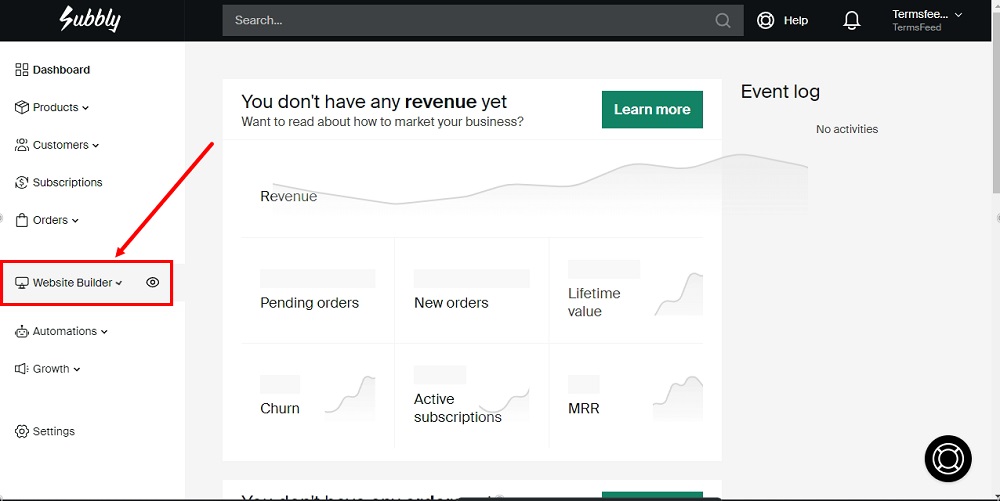Open the floating support chat button

click(947, 459)
